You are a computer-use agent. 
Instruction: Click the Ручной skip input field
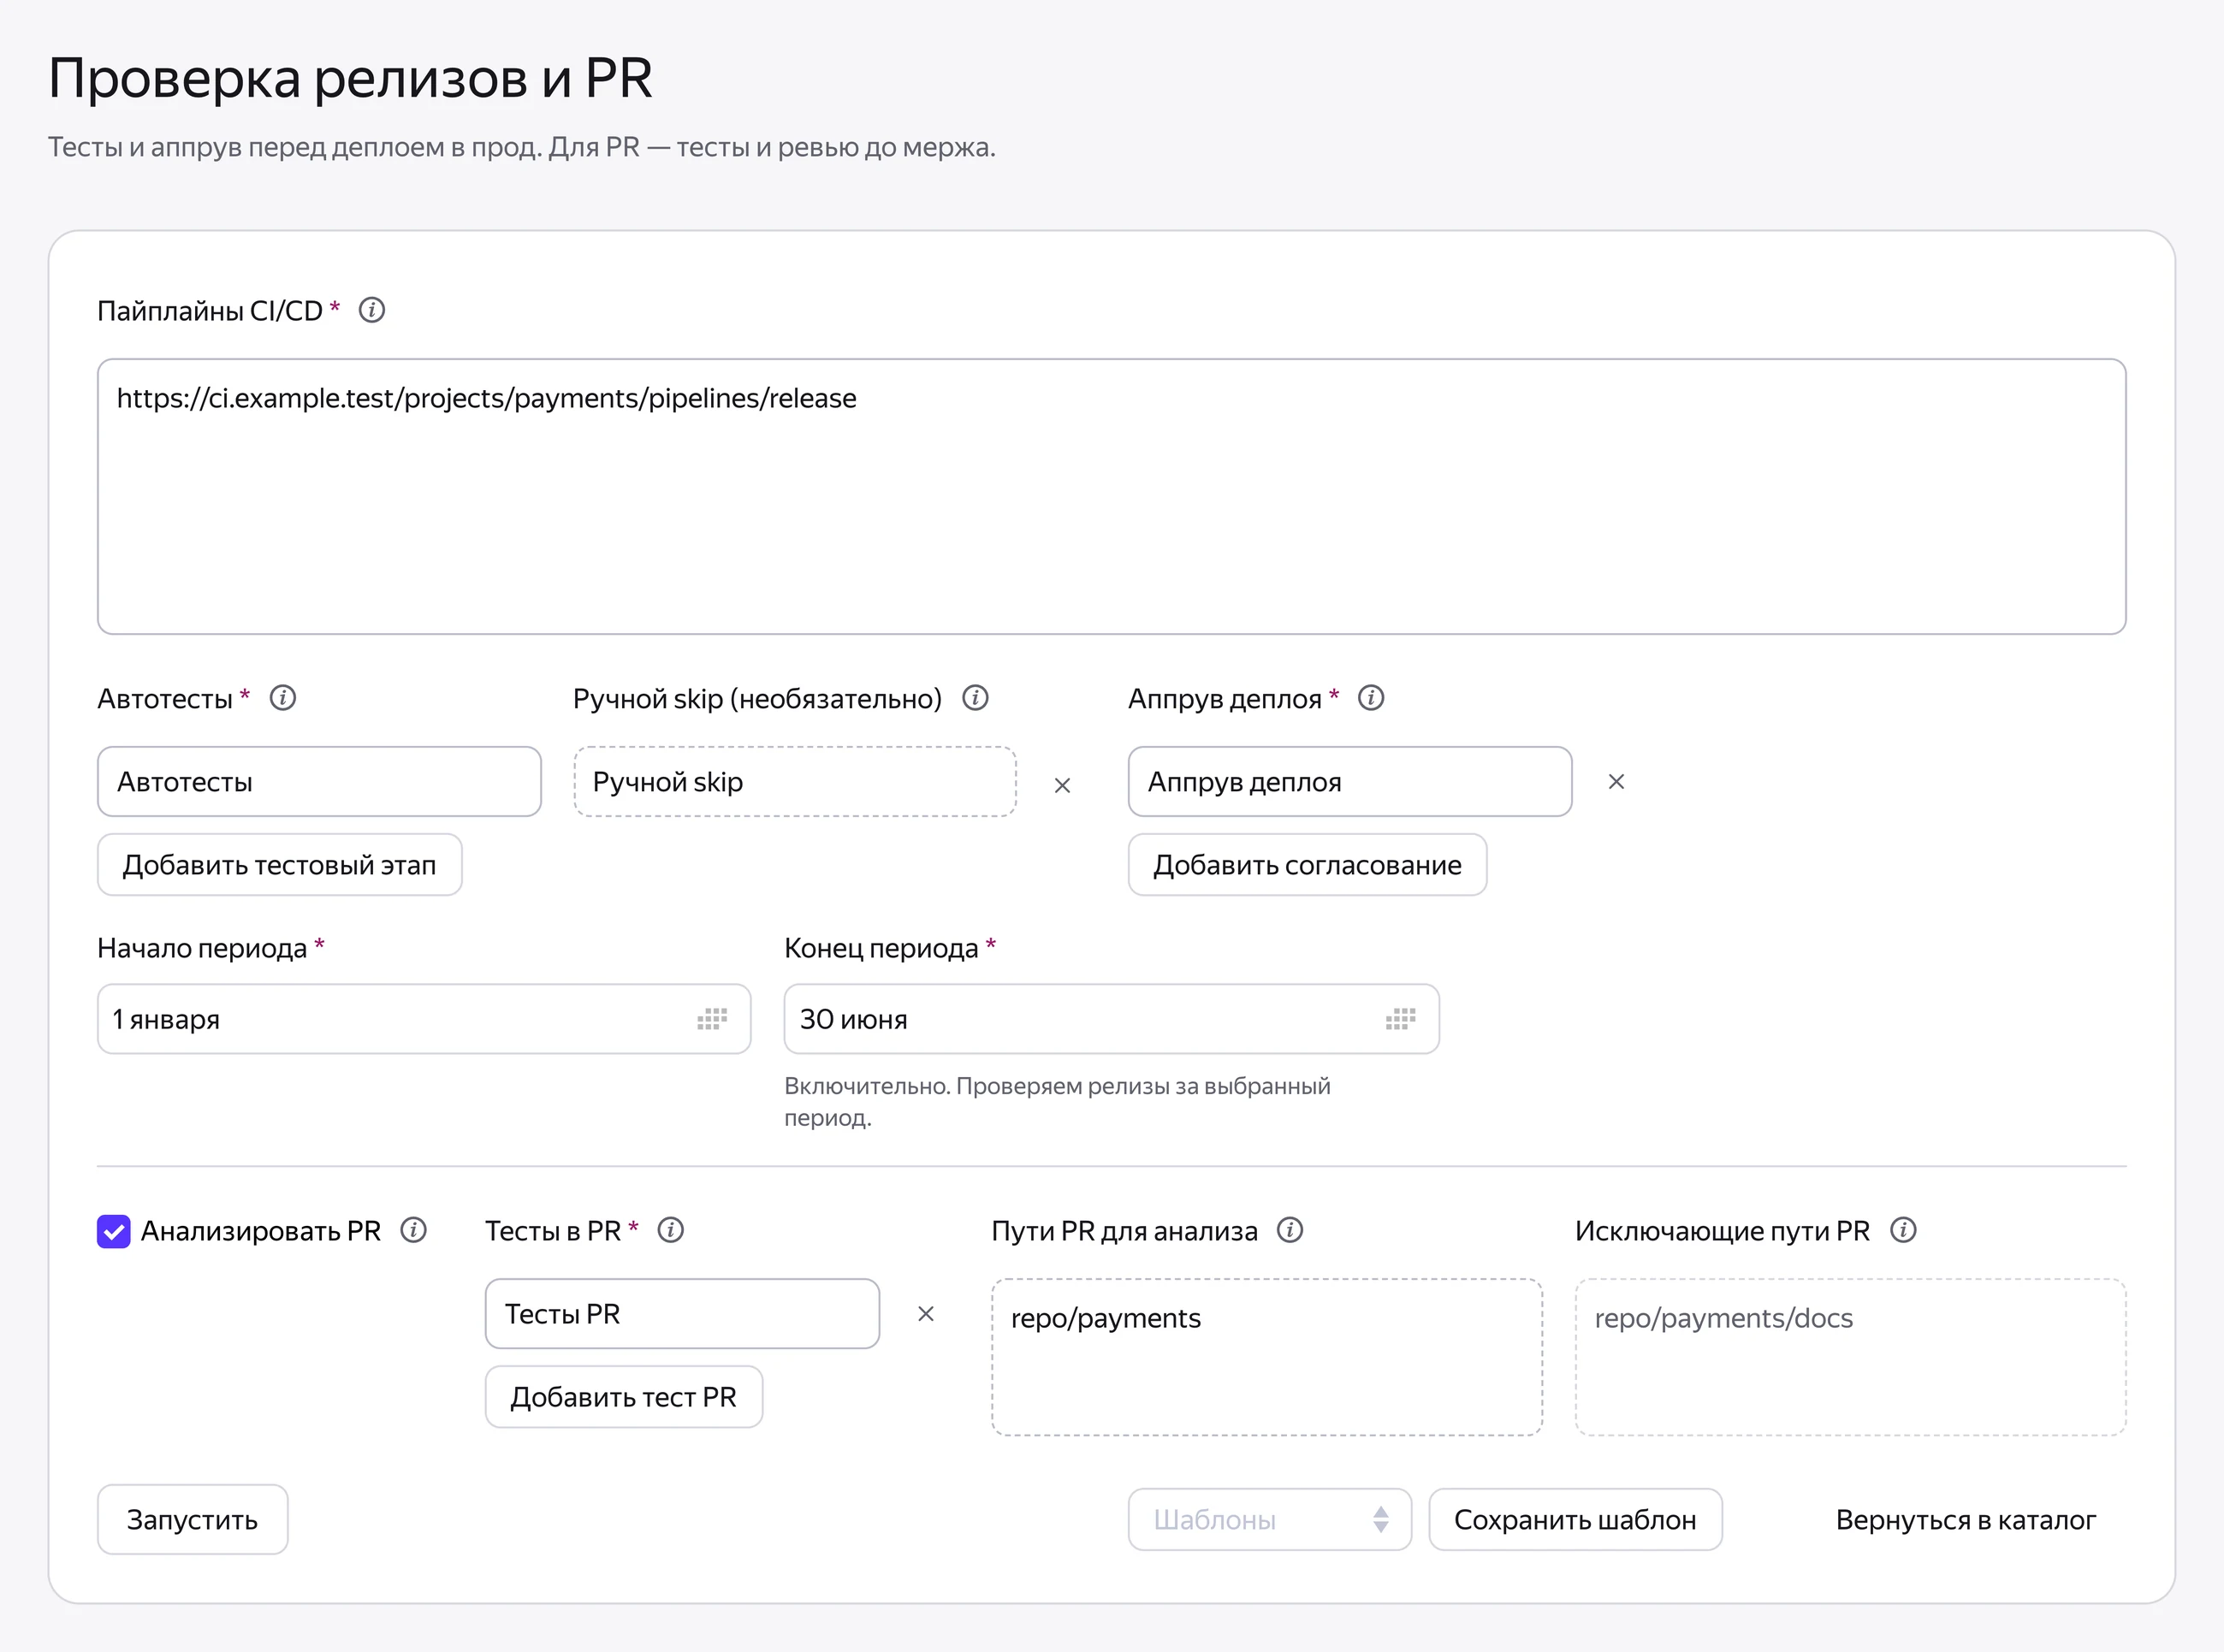(795, 781)
